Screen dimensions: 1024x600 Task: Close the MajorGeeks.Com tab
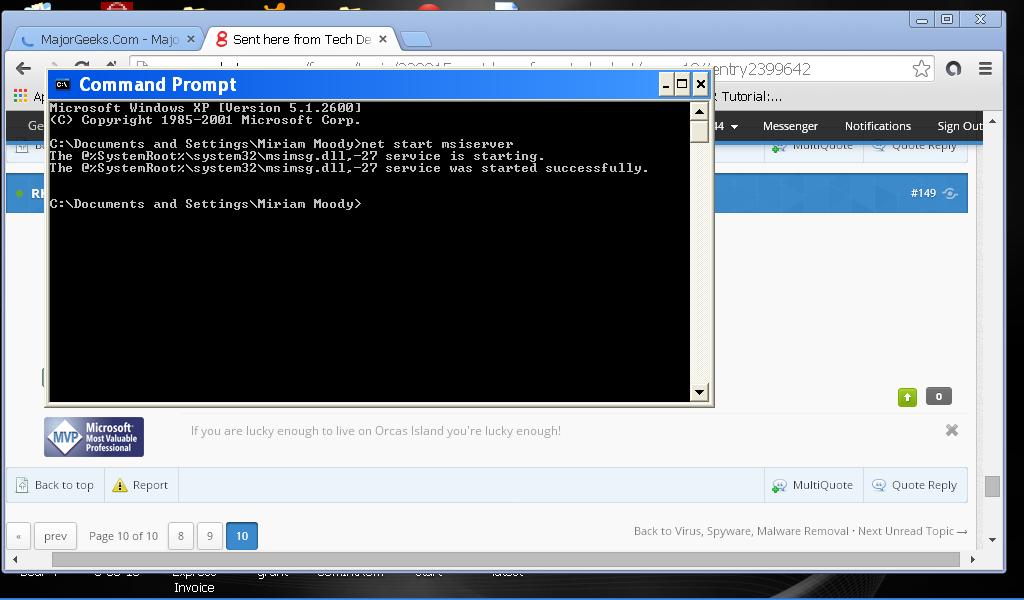point(191,39)
